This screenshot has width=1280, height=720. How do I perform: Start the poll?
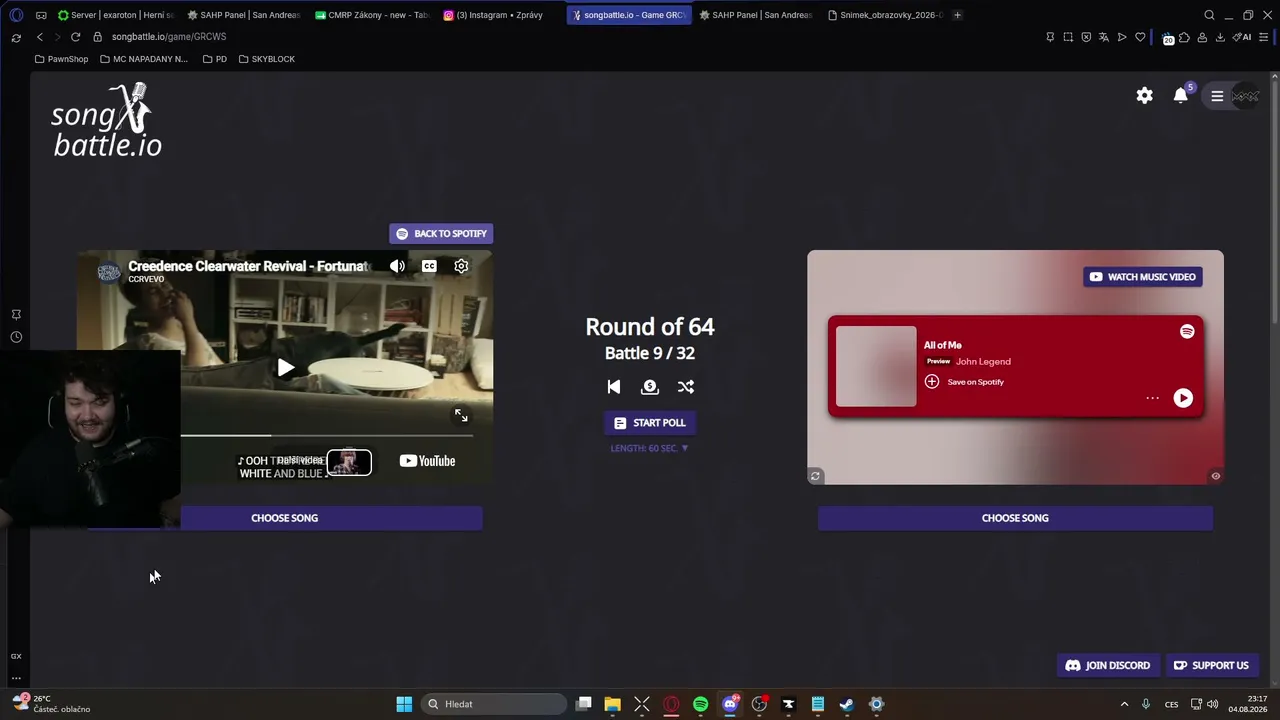coord(650,423)
